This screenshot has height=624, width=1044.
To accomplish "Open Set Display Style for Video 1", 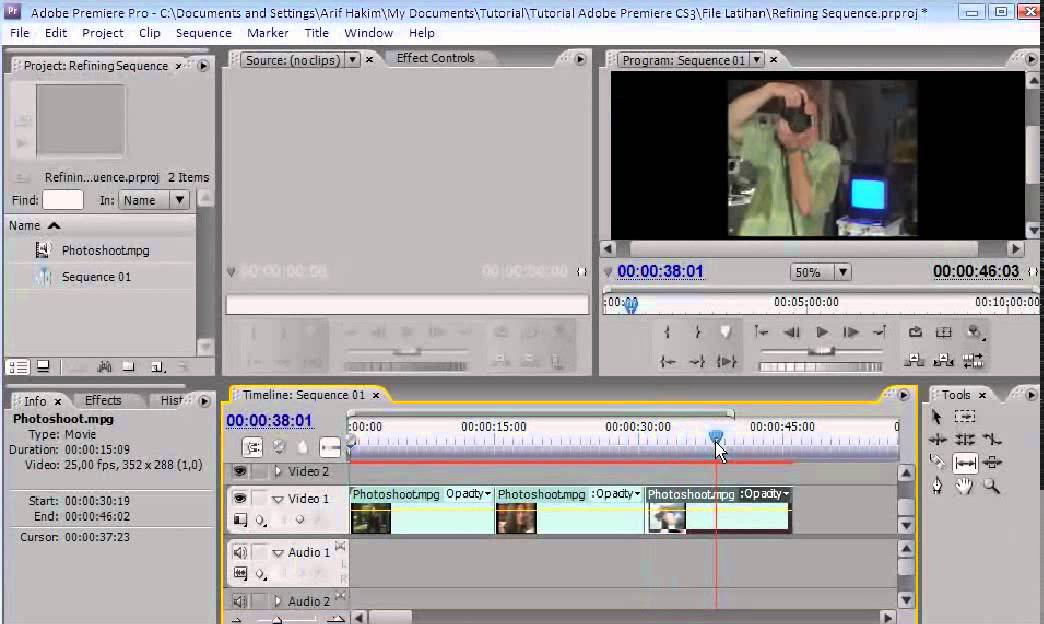I will pyautogui.click(x=240, y=520).
